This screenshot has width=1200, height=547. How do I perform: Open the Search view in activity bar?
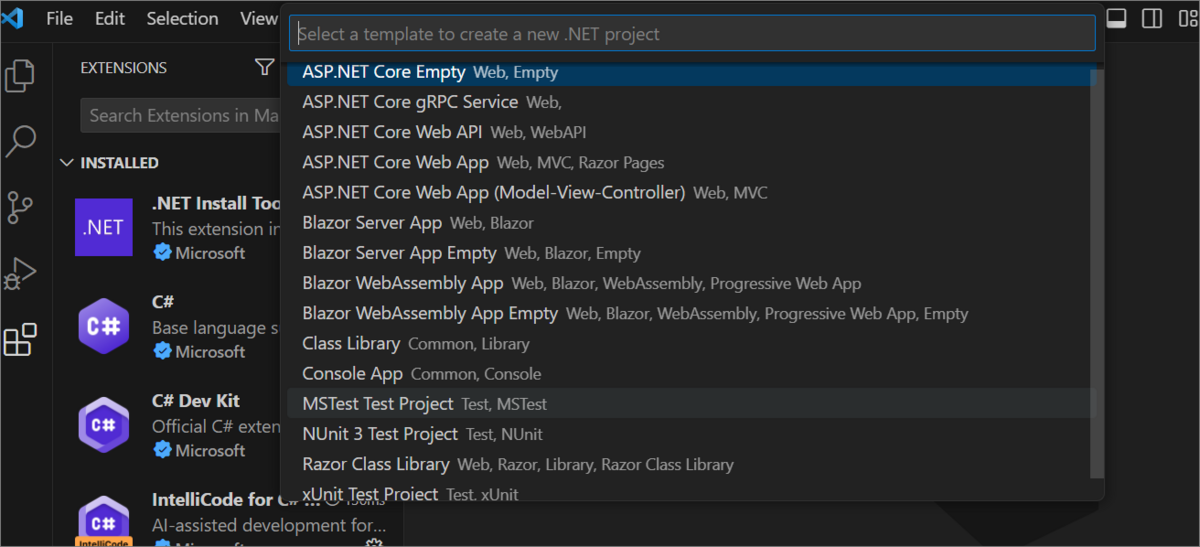tap(20, 141)
